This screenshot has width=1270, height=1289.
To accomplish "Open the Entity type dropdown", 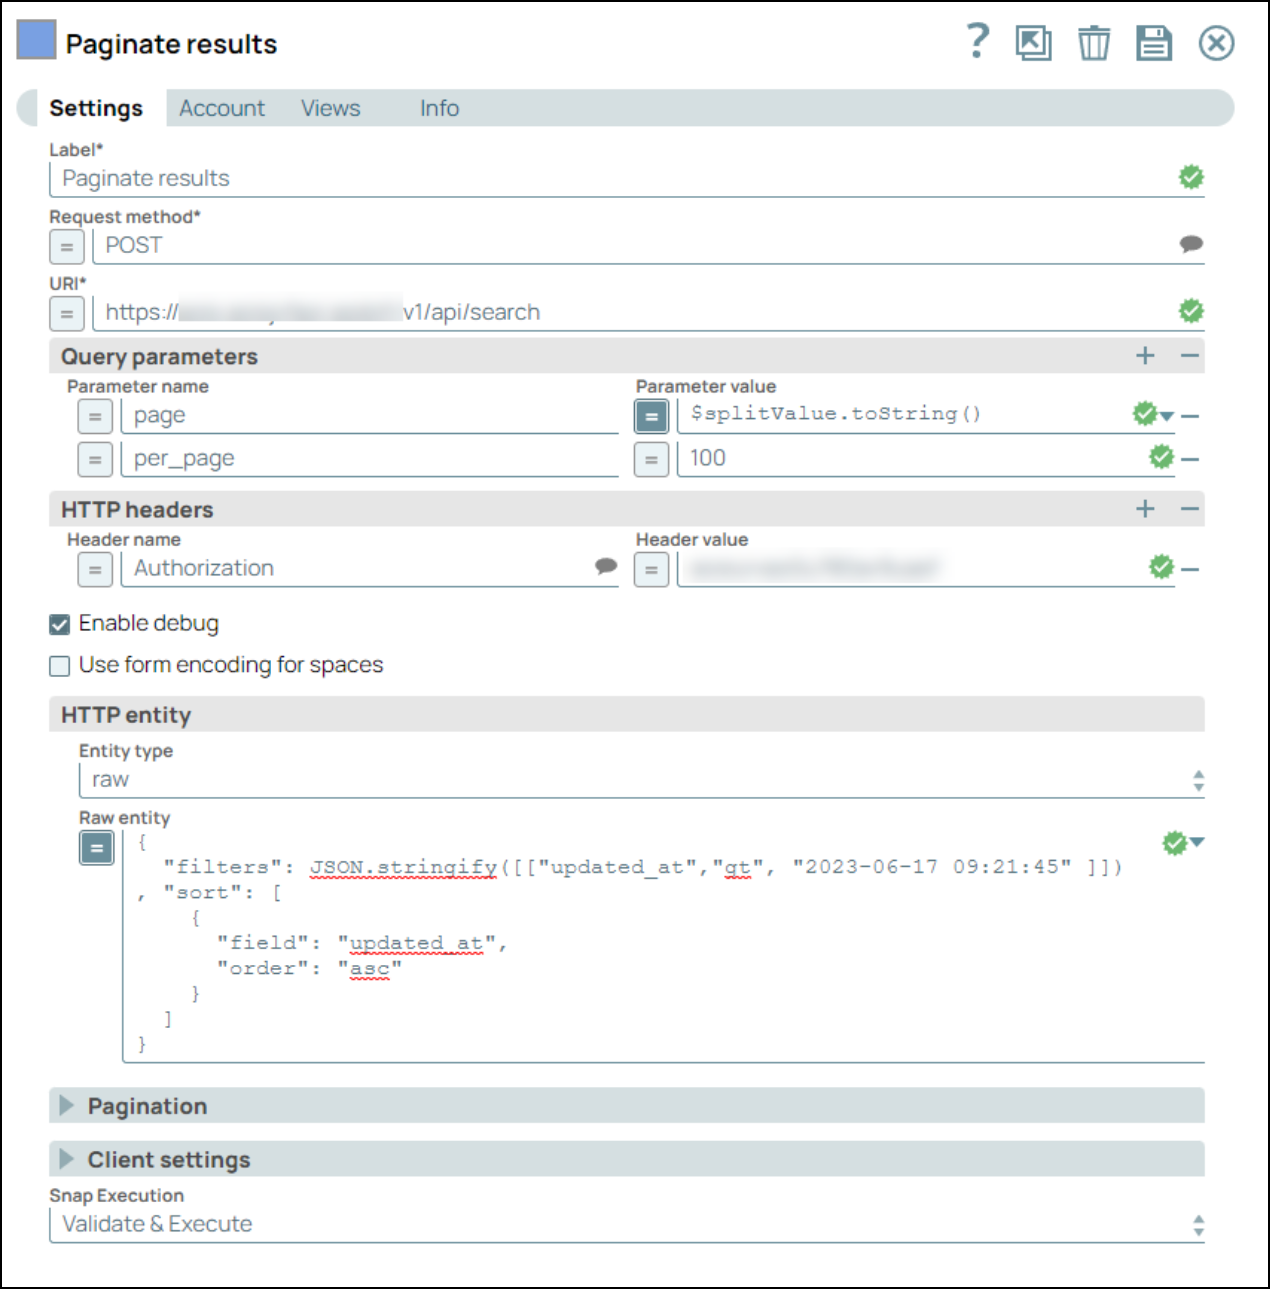I will (x=640, y=780).
